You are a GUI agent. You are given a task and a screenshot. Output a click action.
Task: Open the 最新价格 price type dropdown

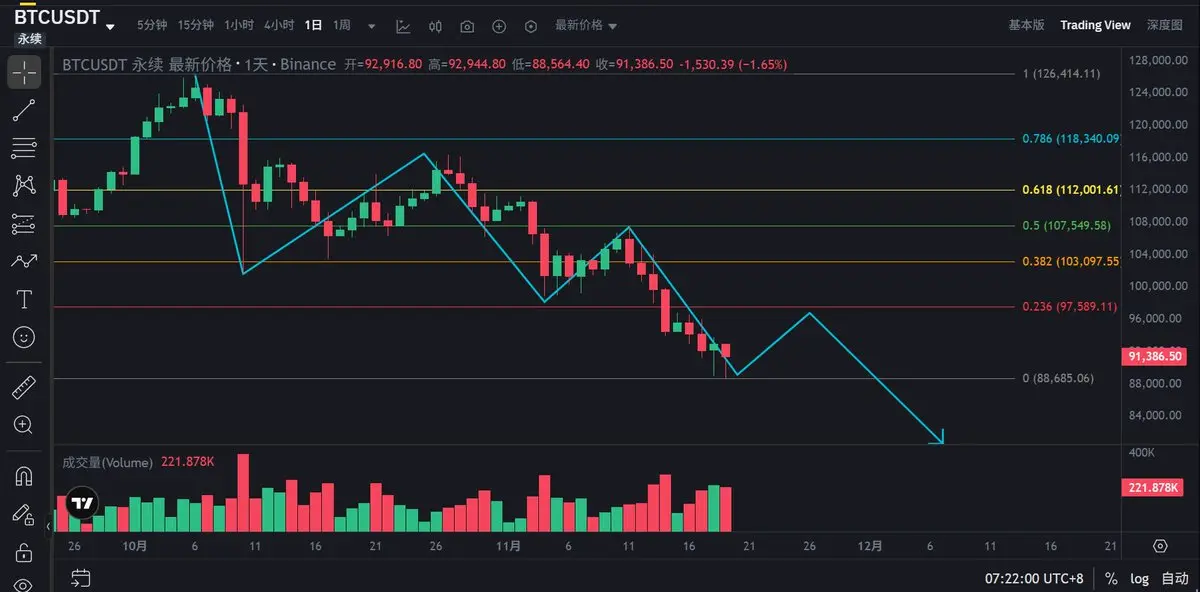pos(586,26)
